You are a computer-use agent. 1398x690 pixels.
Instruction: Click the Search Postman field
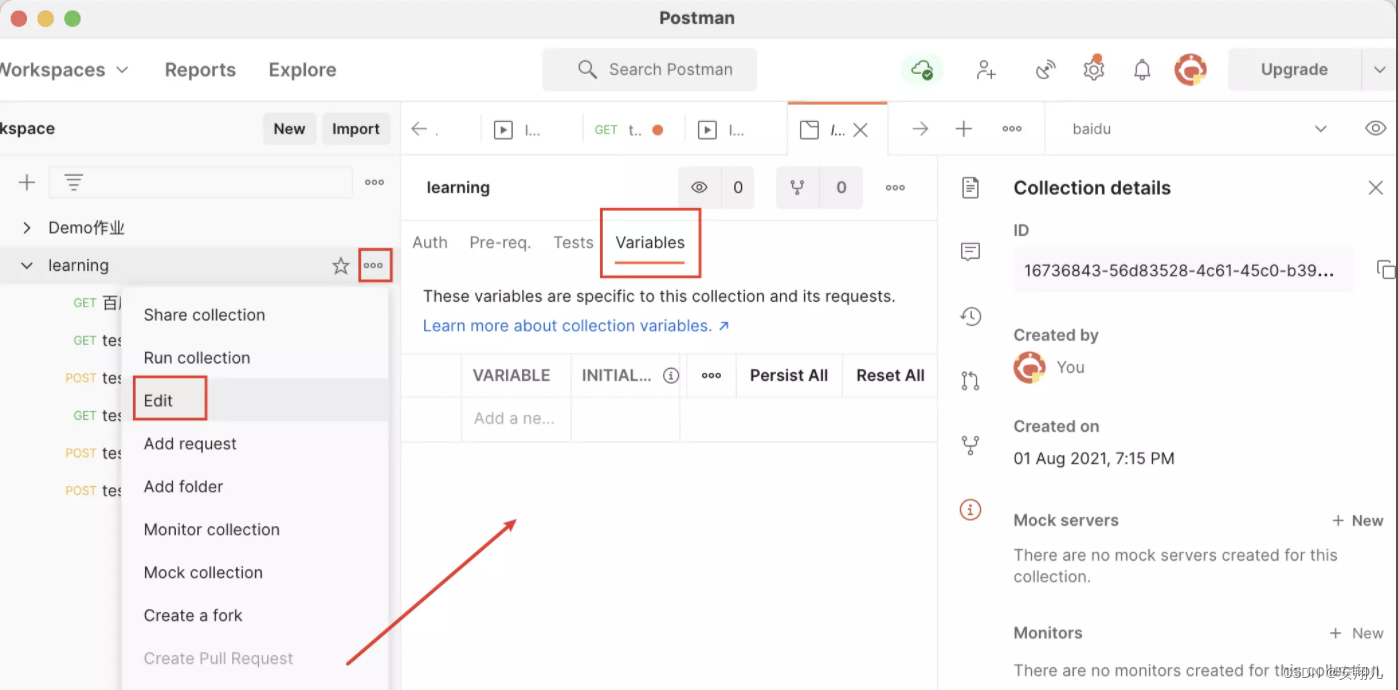pyautogui.click(x=649, y=70)
